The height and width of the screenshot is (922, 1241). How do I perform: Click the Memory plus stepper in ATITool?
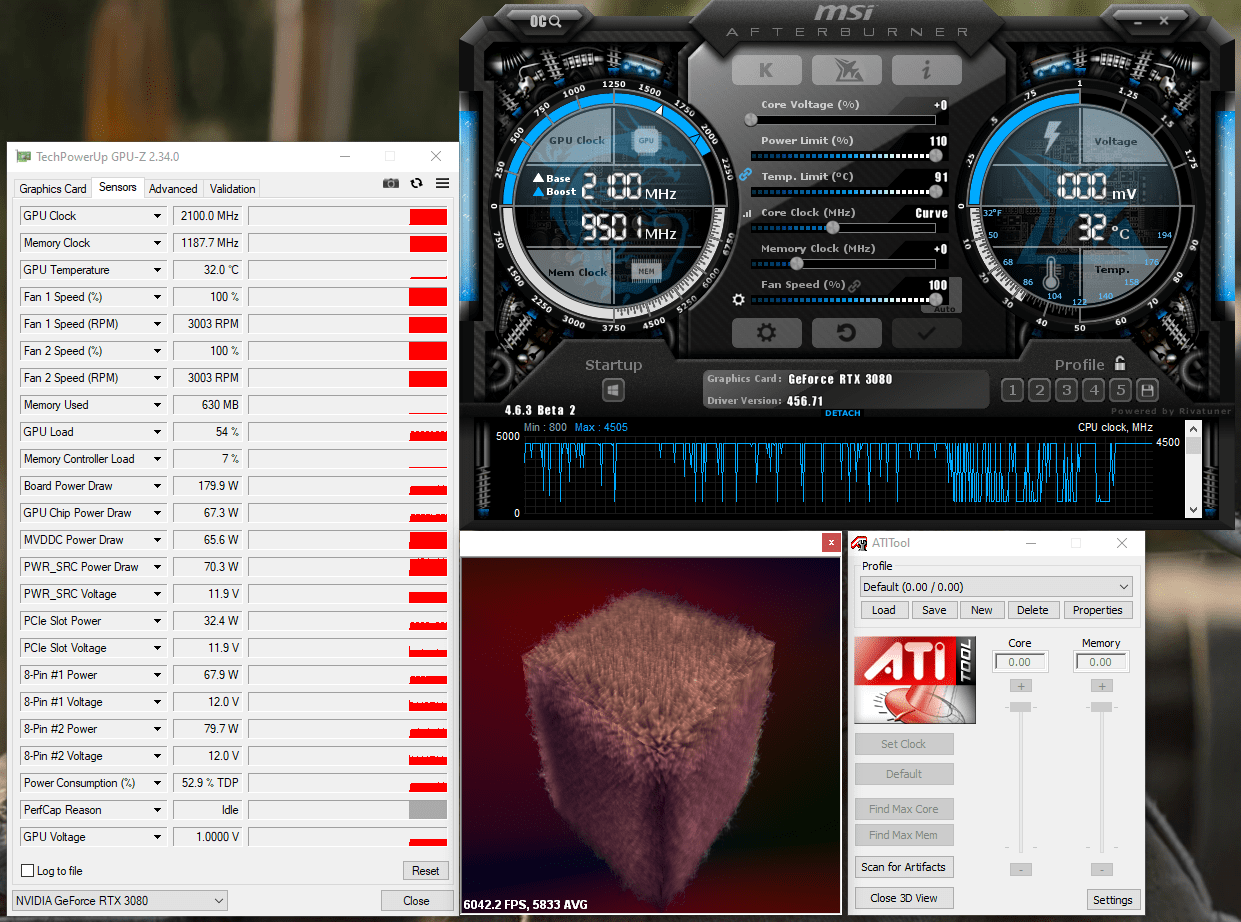(x=1101, y=686)
